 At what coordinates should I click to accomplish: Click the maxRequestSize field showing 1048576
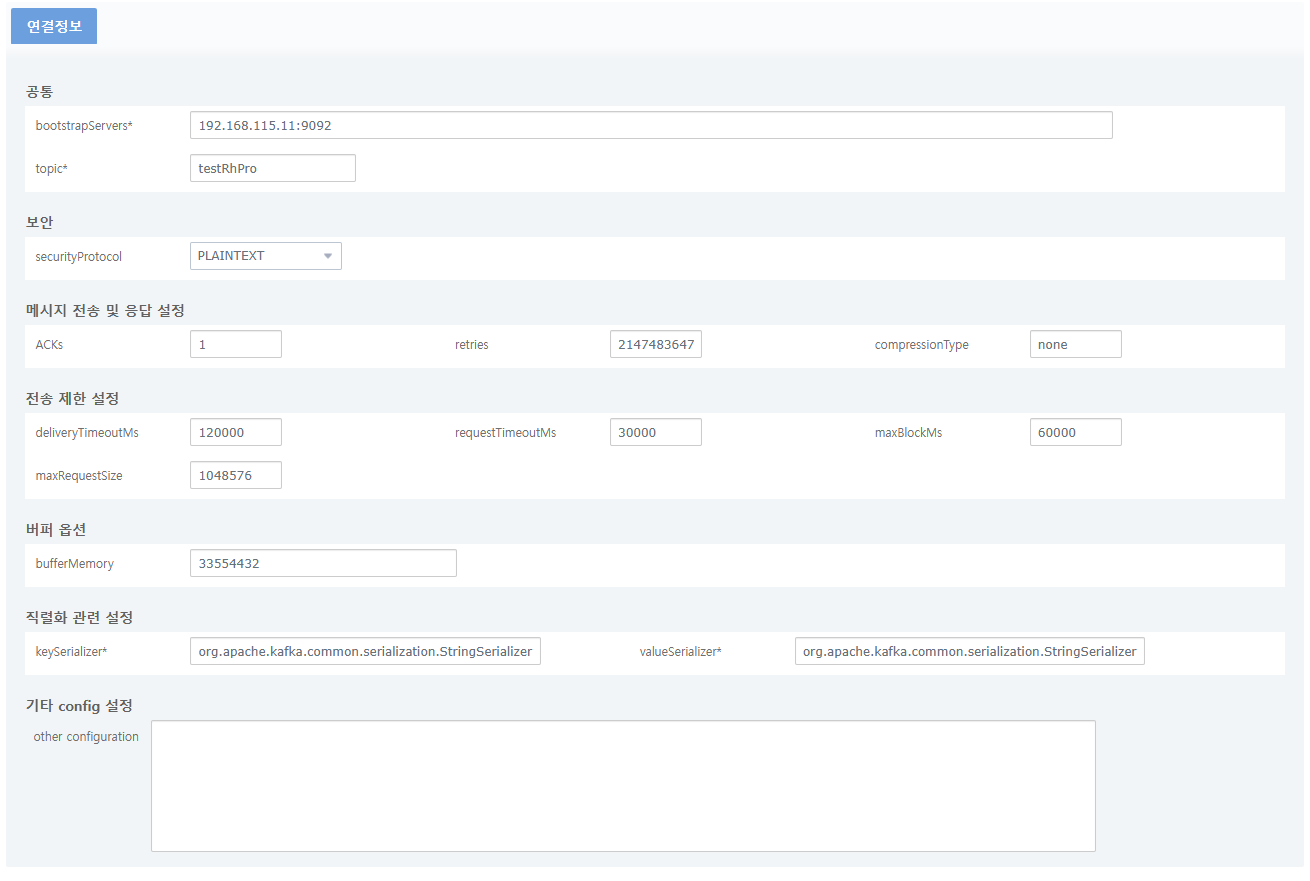pyautogui.click(x=235, y=474)
